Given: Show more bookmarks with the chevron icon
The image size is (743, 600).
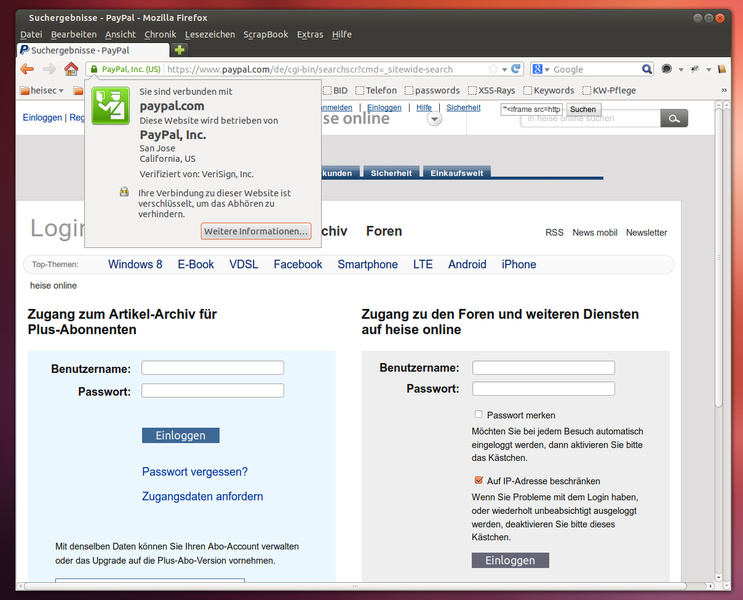Looking at the screenshot, I should [724, 90].
